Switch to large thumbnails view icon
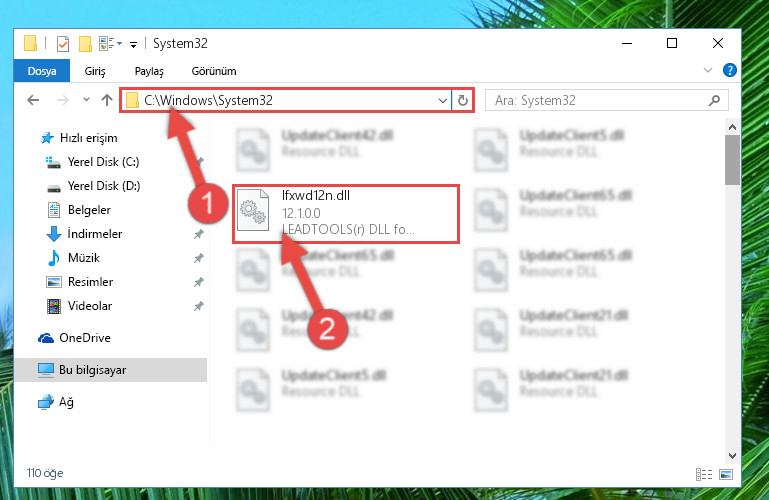 (x=726, y=474)
